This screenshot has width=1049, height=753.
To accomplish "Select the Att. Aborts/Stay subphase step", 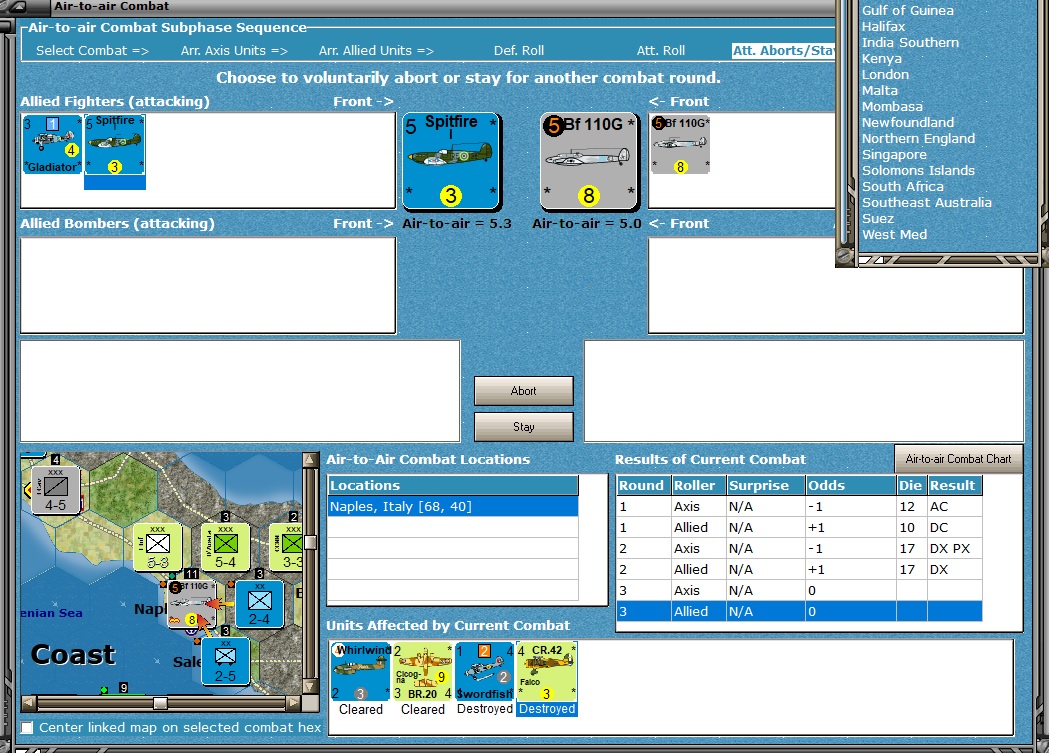I will point(783,51).
